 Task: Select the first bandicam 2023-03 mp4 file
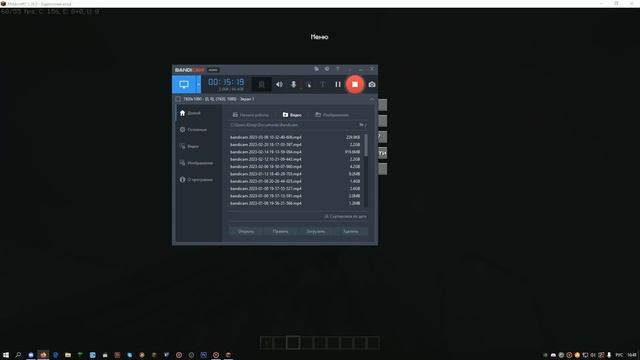click(295, 137)
